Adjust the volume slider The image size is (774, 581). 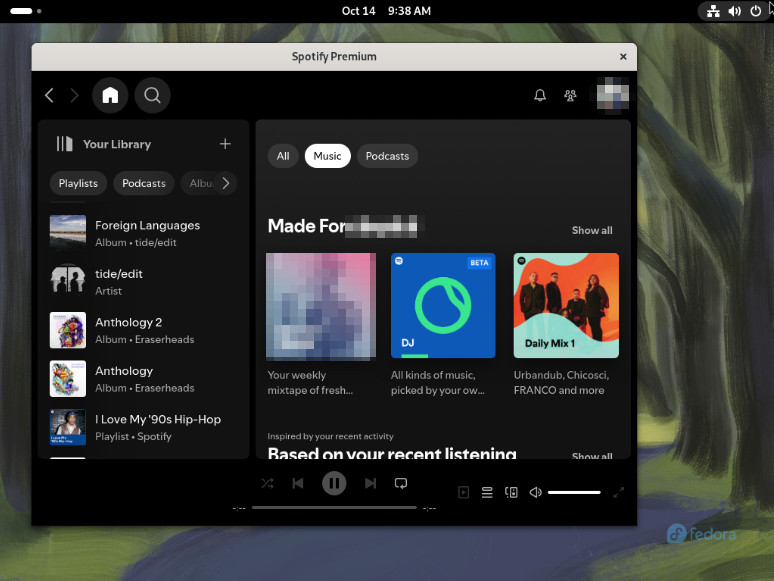574,492
